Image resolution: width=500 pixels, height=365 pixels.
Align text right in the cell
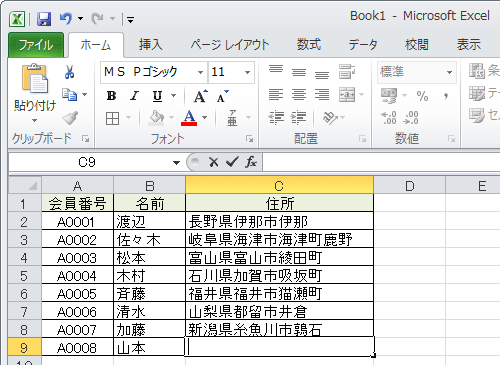pyautogui.click(x=322, y=95)
